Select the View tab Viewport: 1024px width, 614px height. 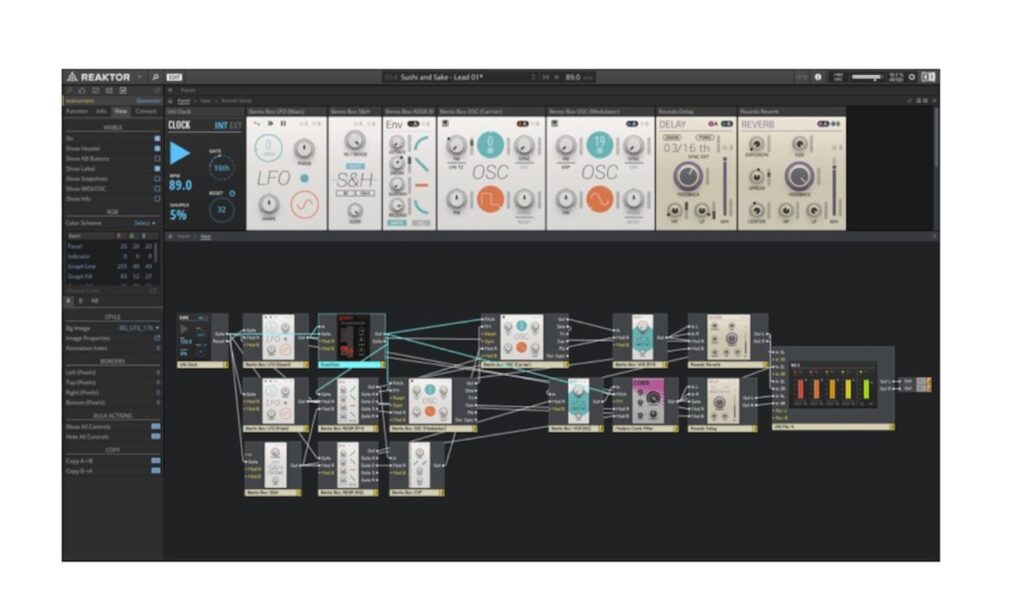121,112
